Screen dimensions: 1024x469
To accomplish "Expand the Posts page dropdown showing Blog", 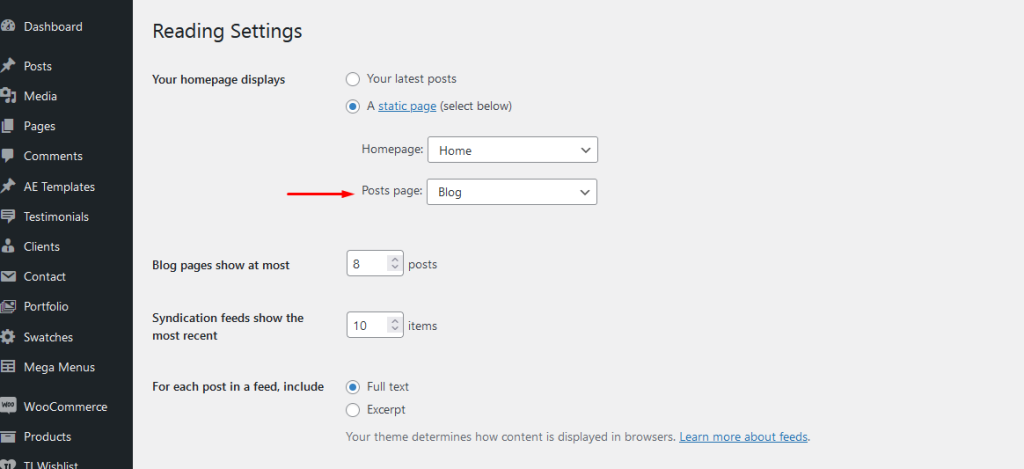I will 512,192.
